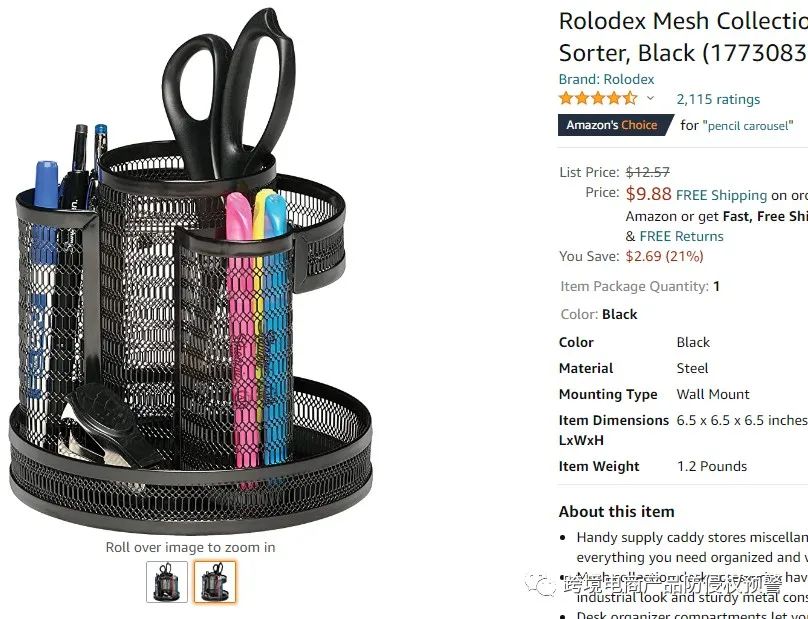Click the Amazon's Choice badge
This screenshot has width=808, height=619.
click(612, 125)
